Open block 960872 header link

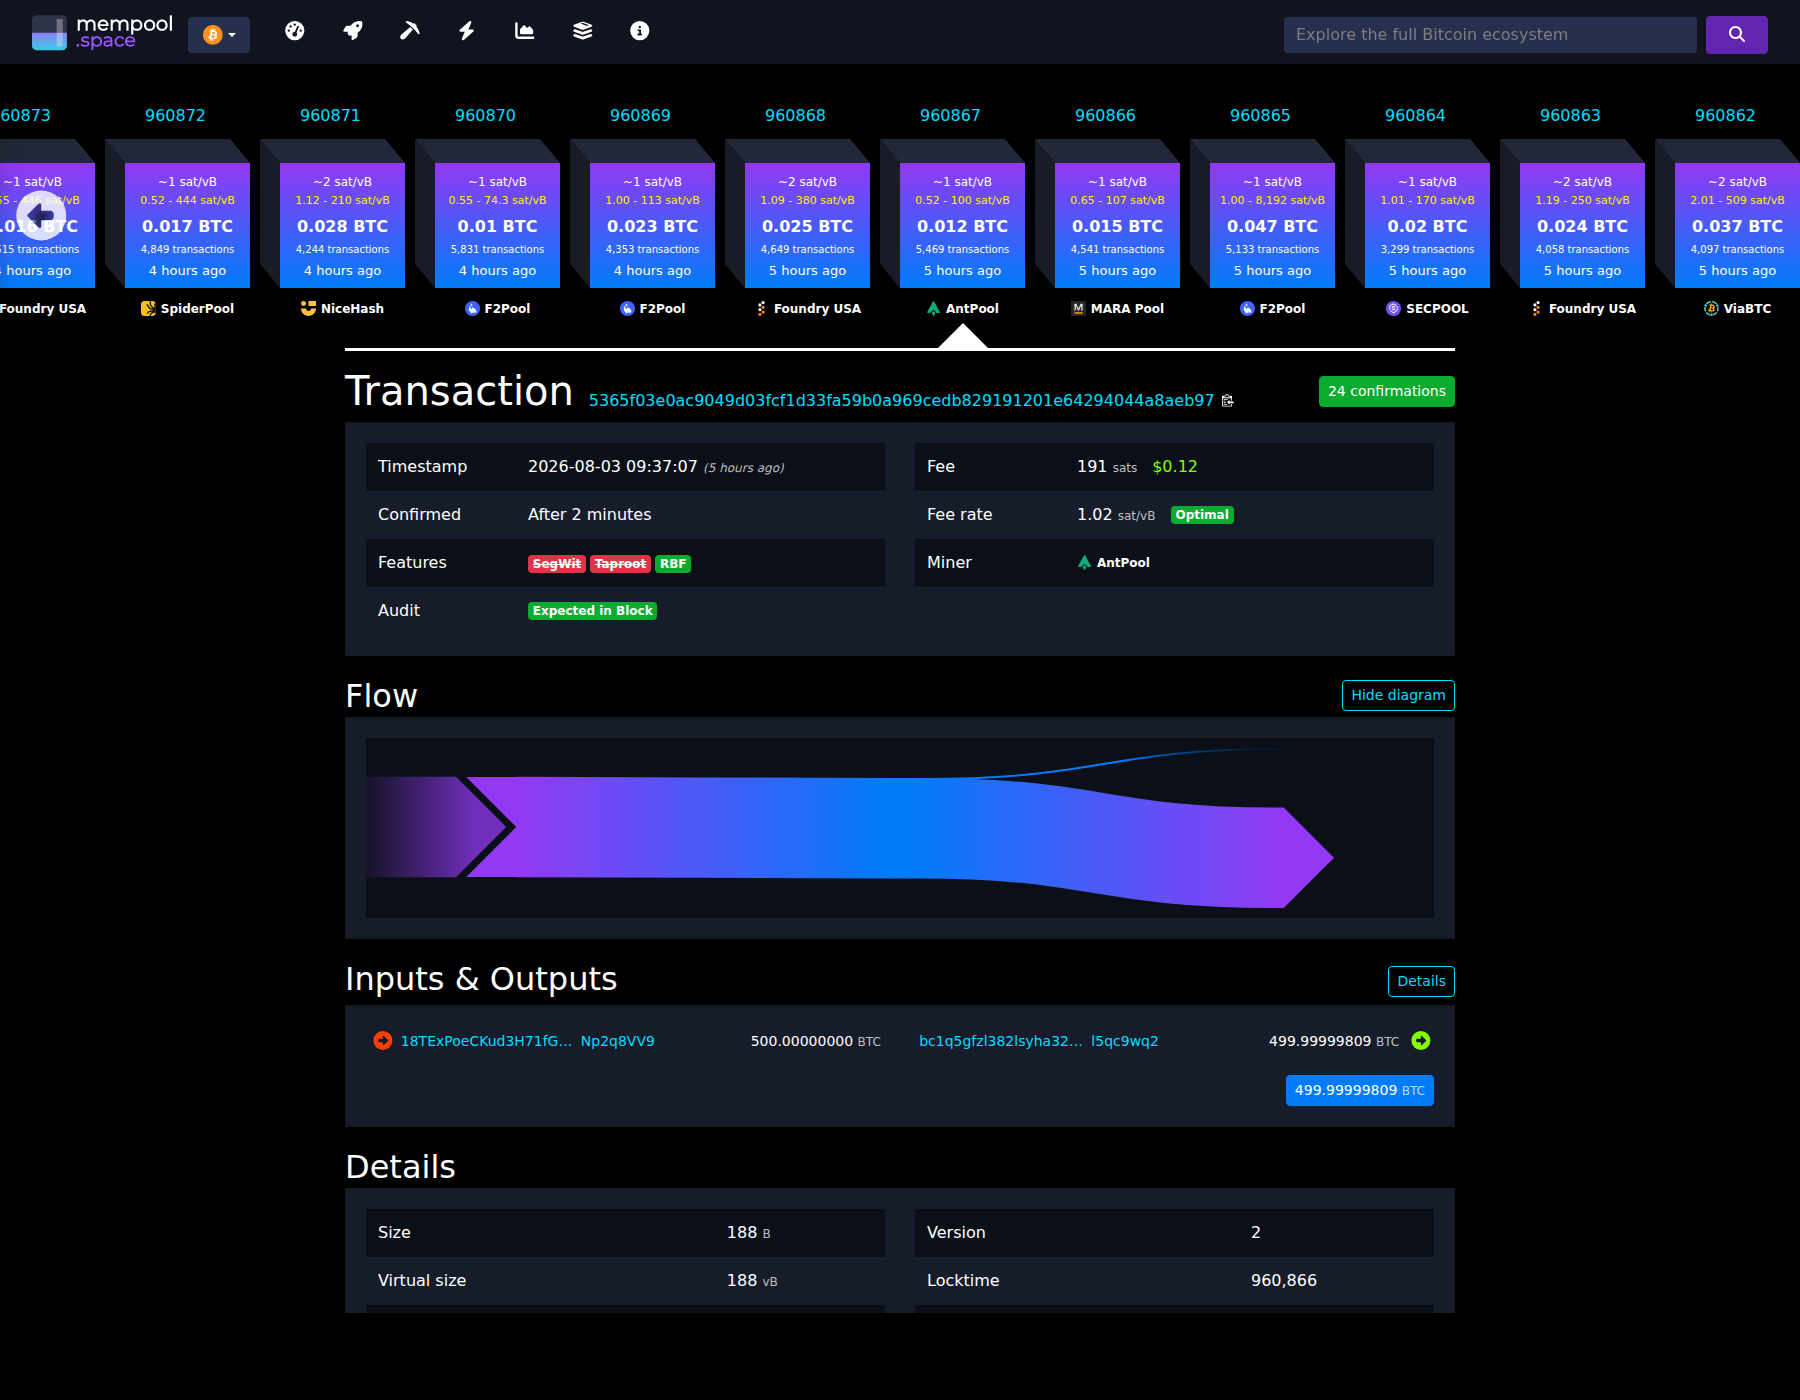click(175, 115)
